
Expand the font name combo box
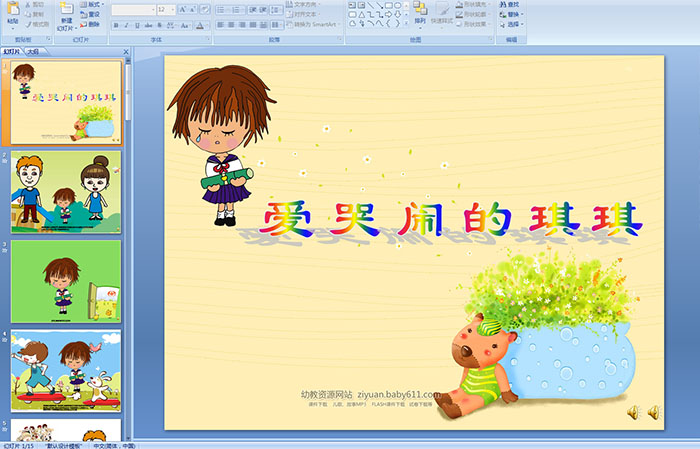tap(150, 9)
